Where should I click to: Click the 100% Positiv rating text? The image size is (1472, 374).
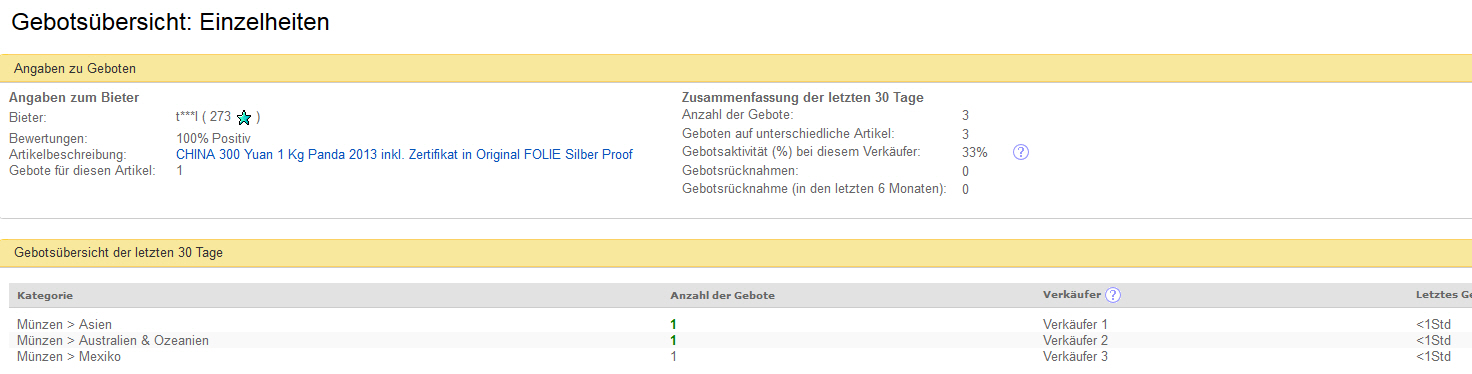tap(213, 138)
